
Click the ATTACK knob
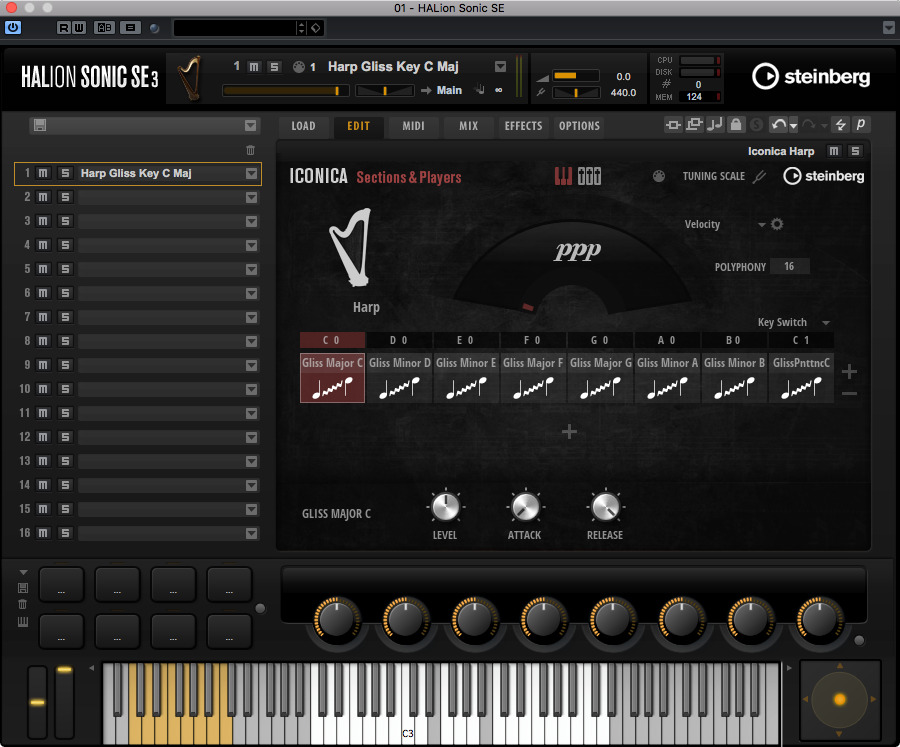525,507
